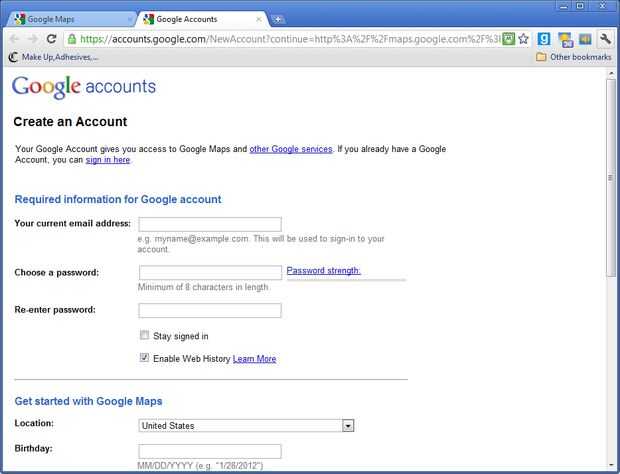
Task: Click the extension icon next to the blue g
Action: [565, 40]
